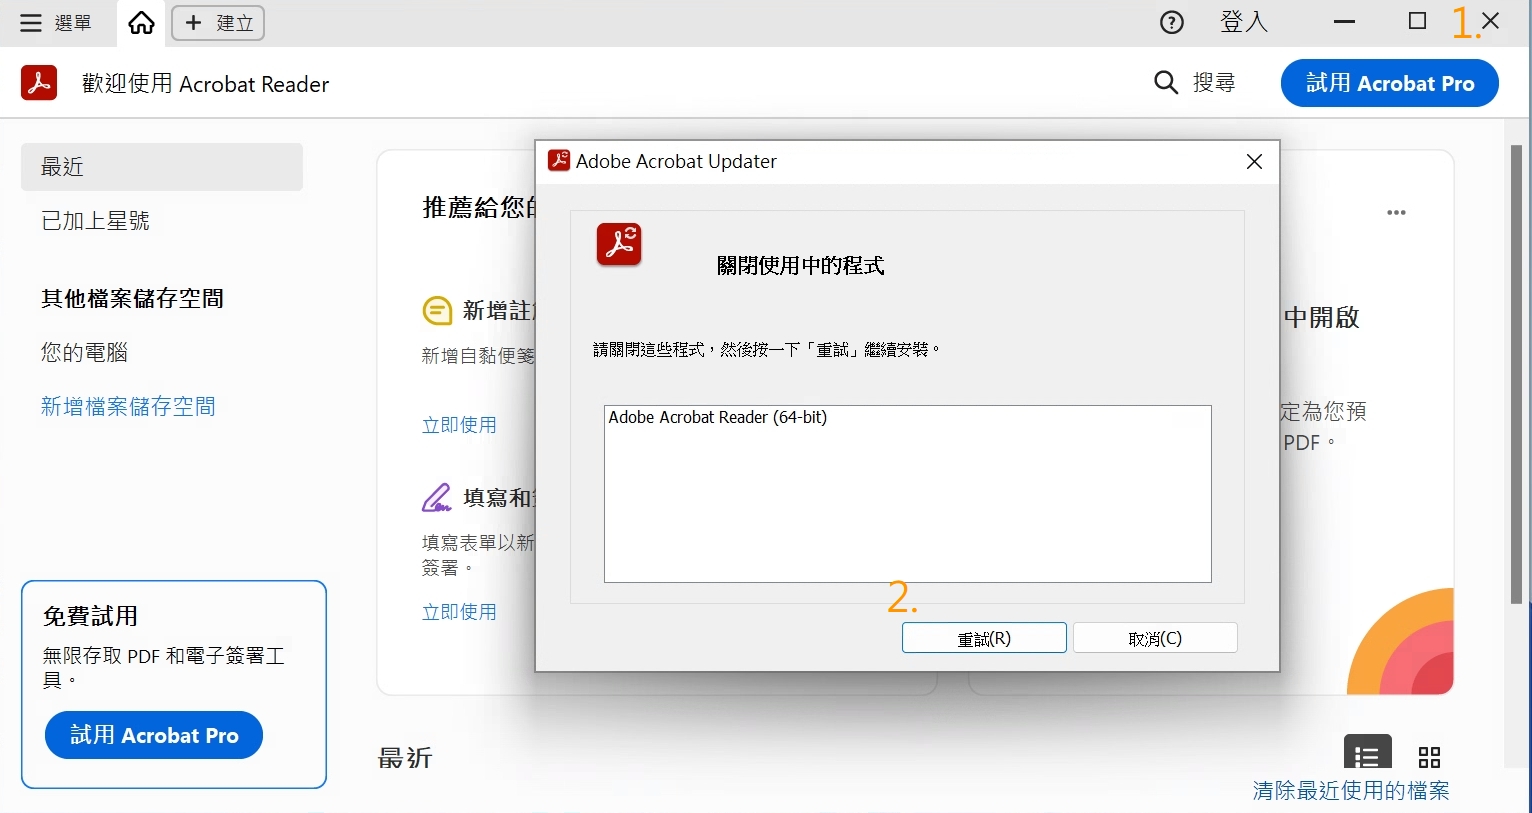This screenshot has width=1532, height=813.
Task: Go to the Home tab icon
Action: [142, 23]
